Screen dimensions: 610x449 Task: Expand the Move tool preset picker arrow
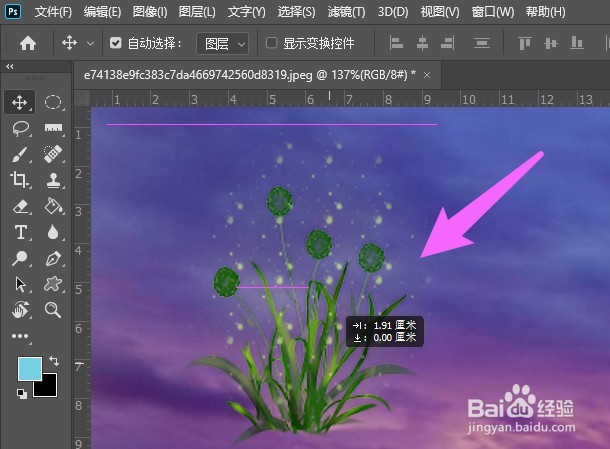pyautogui.click(x=90, y=44)
